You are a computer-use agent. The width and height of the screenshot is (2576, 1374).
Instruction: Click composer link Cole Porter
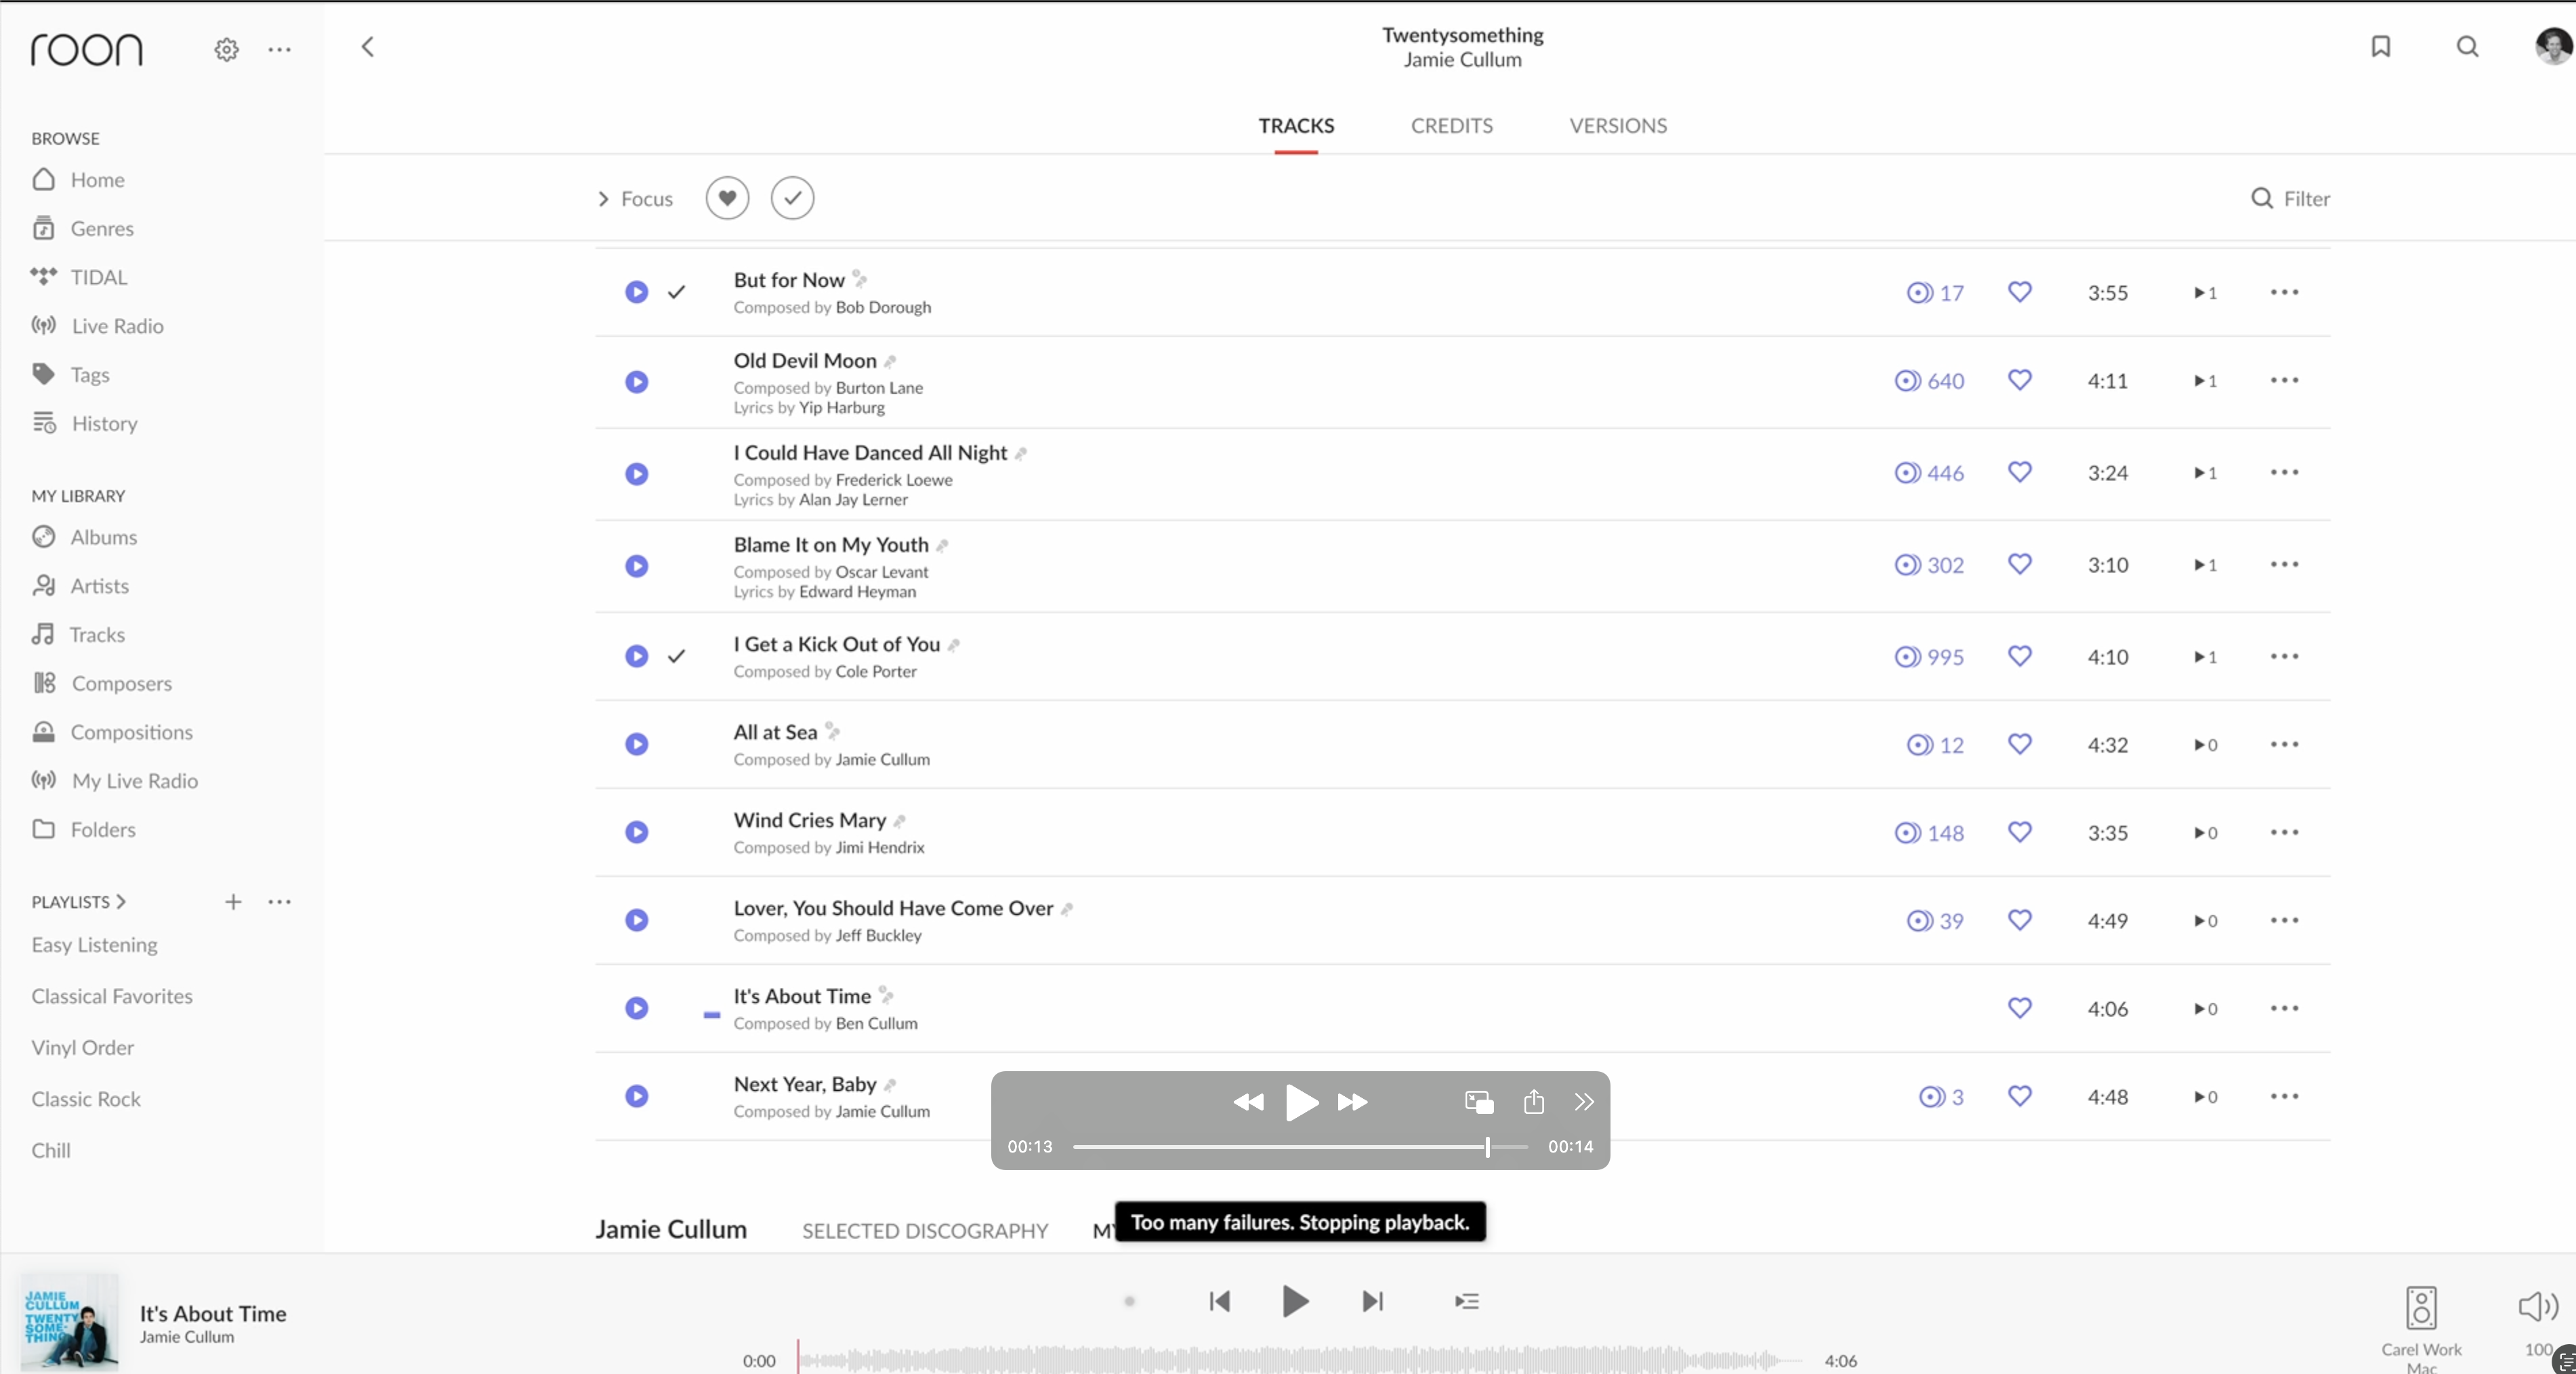[876, 672]
